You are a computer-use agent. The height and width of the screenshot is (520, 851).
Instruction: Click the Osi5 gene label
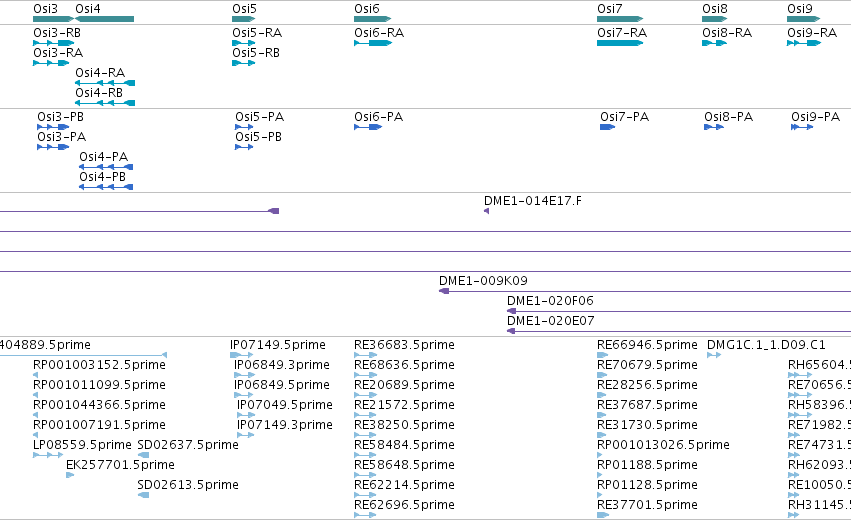244,9
